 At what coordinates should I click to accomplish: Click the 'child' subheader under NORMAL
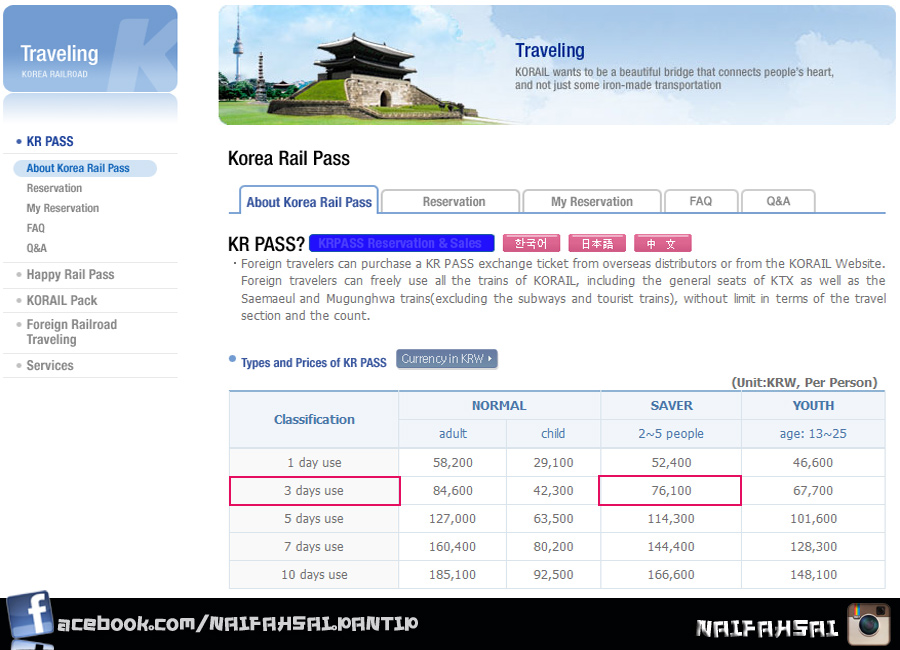coord(553,434)
